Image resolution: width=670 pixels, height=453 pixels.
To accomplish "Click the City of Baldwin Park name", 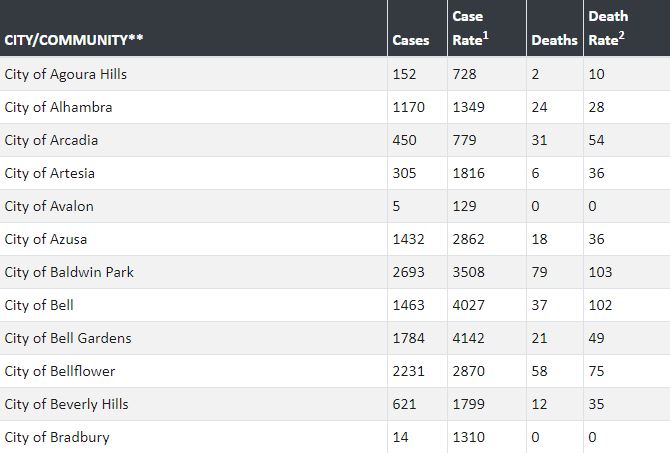I will tap(69, 272).
